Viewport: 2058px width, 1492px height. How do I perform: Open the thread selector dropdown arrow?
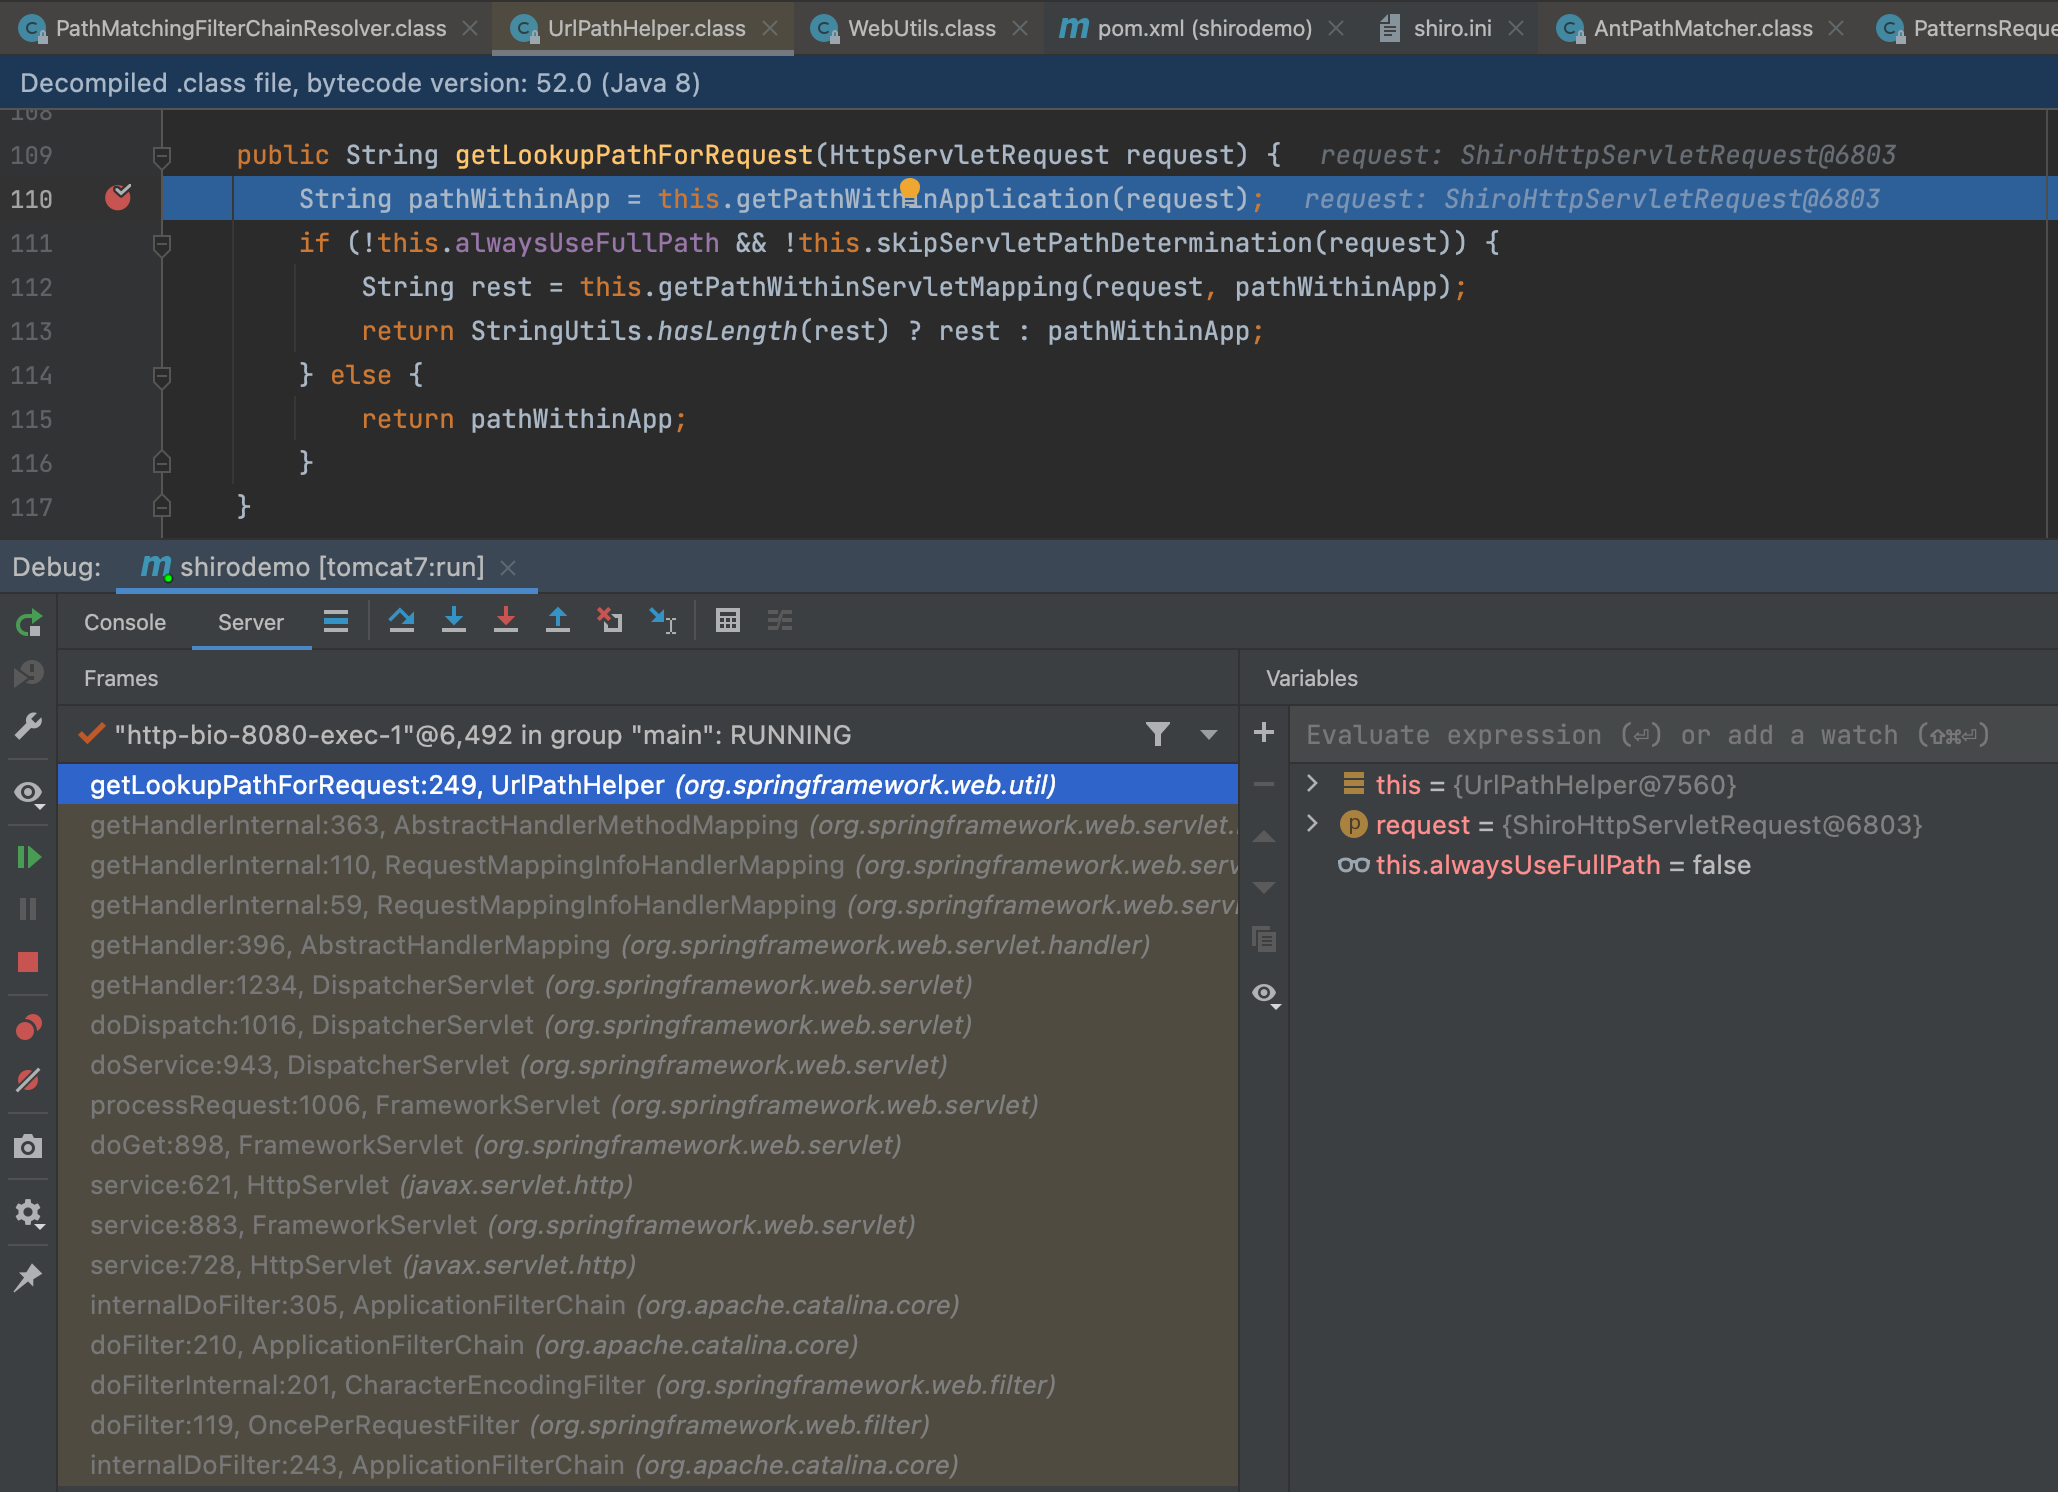tap(1209, 735)
